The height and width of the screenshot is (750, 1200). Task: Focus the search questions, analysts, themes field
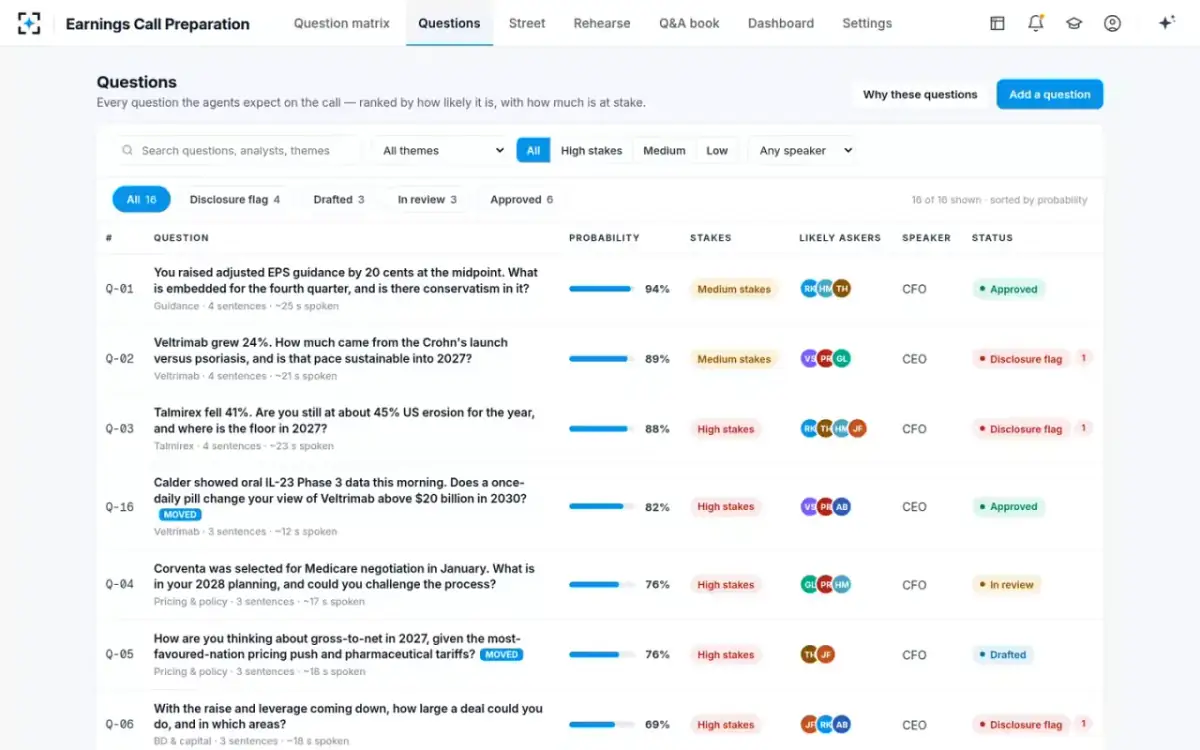pyautogui.click(x=236, y=151)
